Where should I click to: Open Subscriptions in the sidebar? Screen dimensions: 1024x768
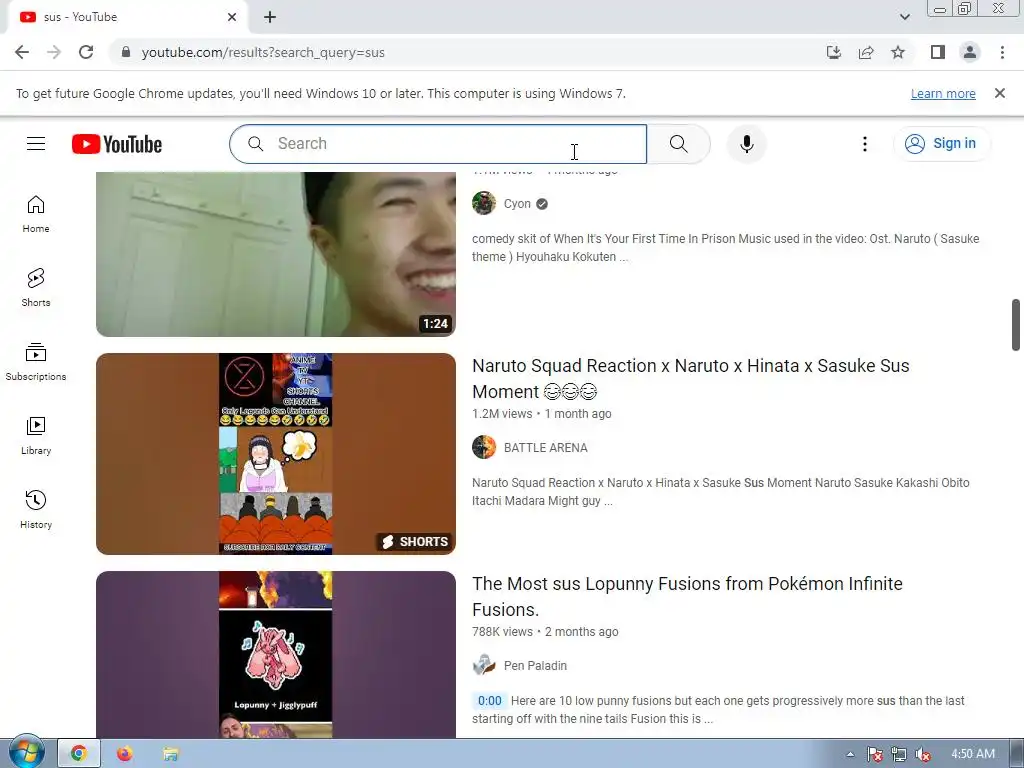36,362
